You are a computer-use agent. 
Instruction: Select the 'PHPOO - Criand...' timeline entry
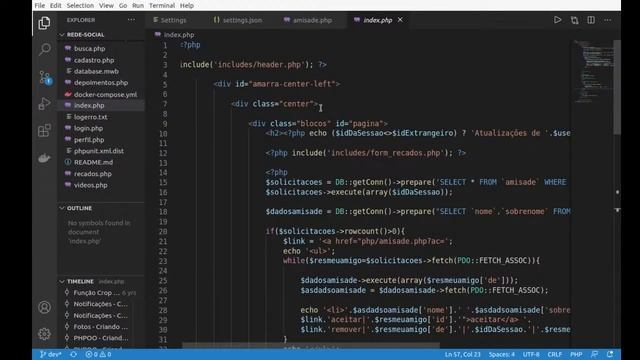100,338
